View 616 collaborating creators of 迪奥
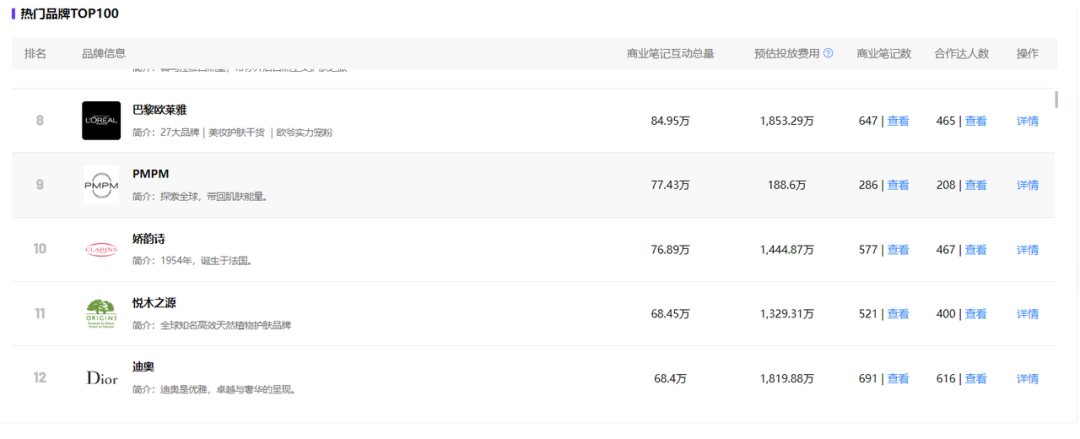 (x=975, y=379)
